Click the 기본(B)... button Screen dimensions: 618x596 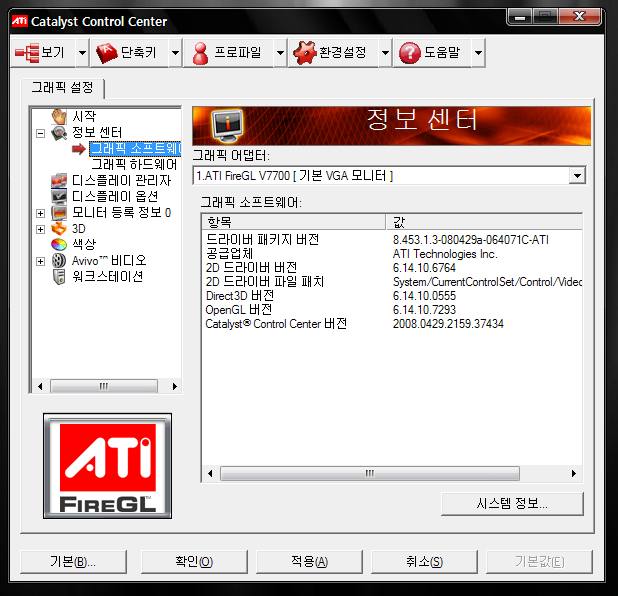(x=73, y=562)
